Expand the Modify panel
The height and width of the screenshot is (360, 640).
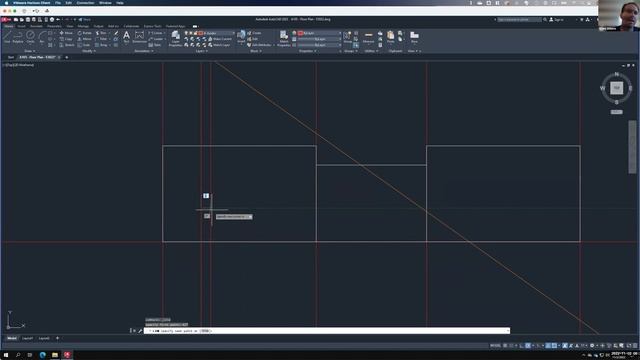(89, 51)
